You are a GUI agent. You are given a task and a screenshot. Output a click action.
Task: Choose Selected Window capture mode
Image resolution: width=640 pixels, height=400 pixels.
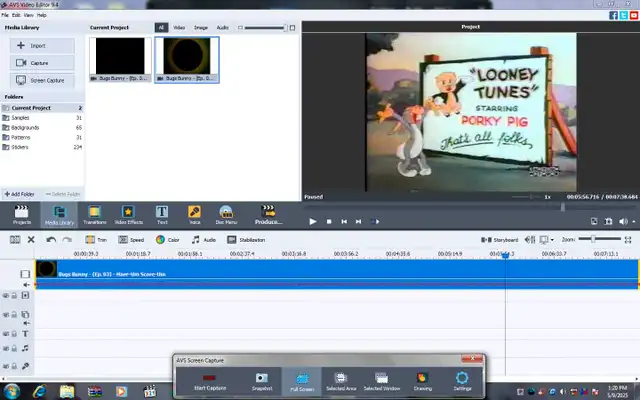tap(382, 382)
